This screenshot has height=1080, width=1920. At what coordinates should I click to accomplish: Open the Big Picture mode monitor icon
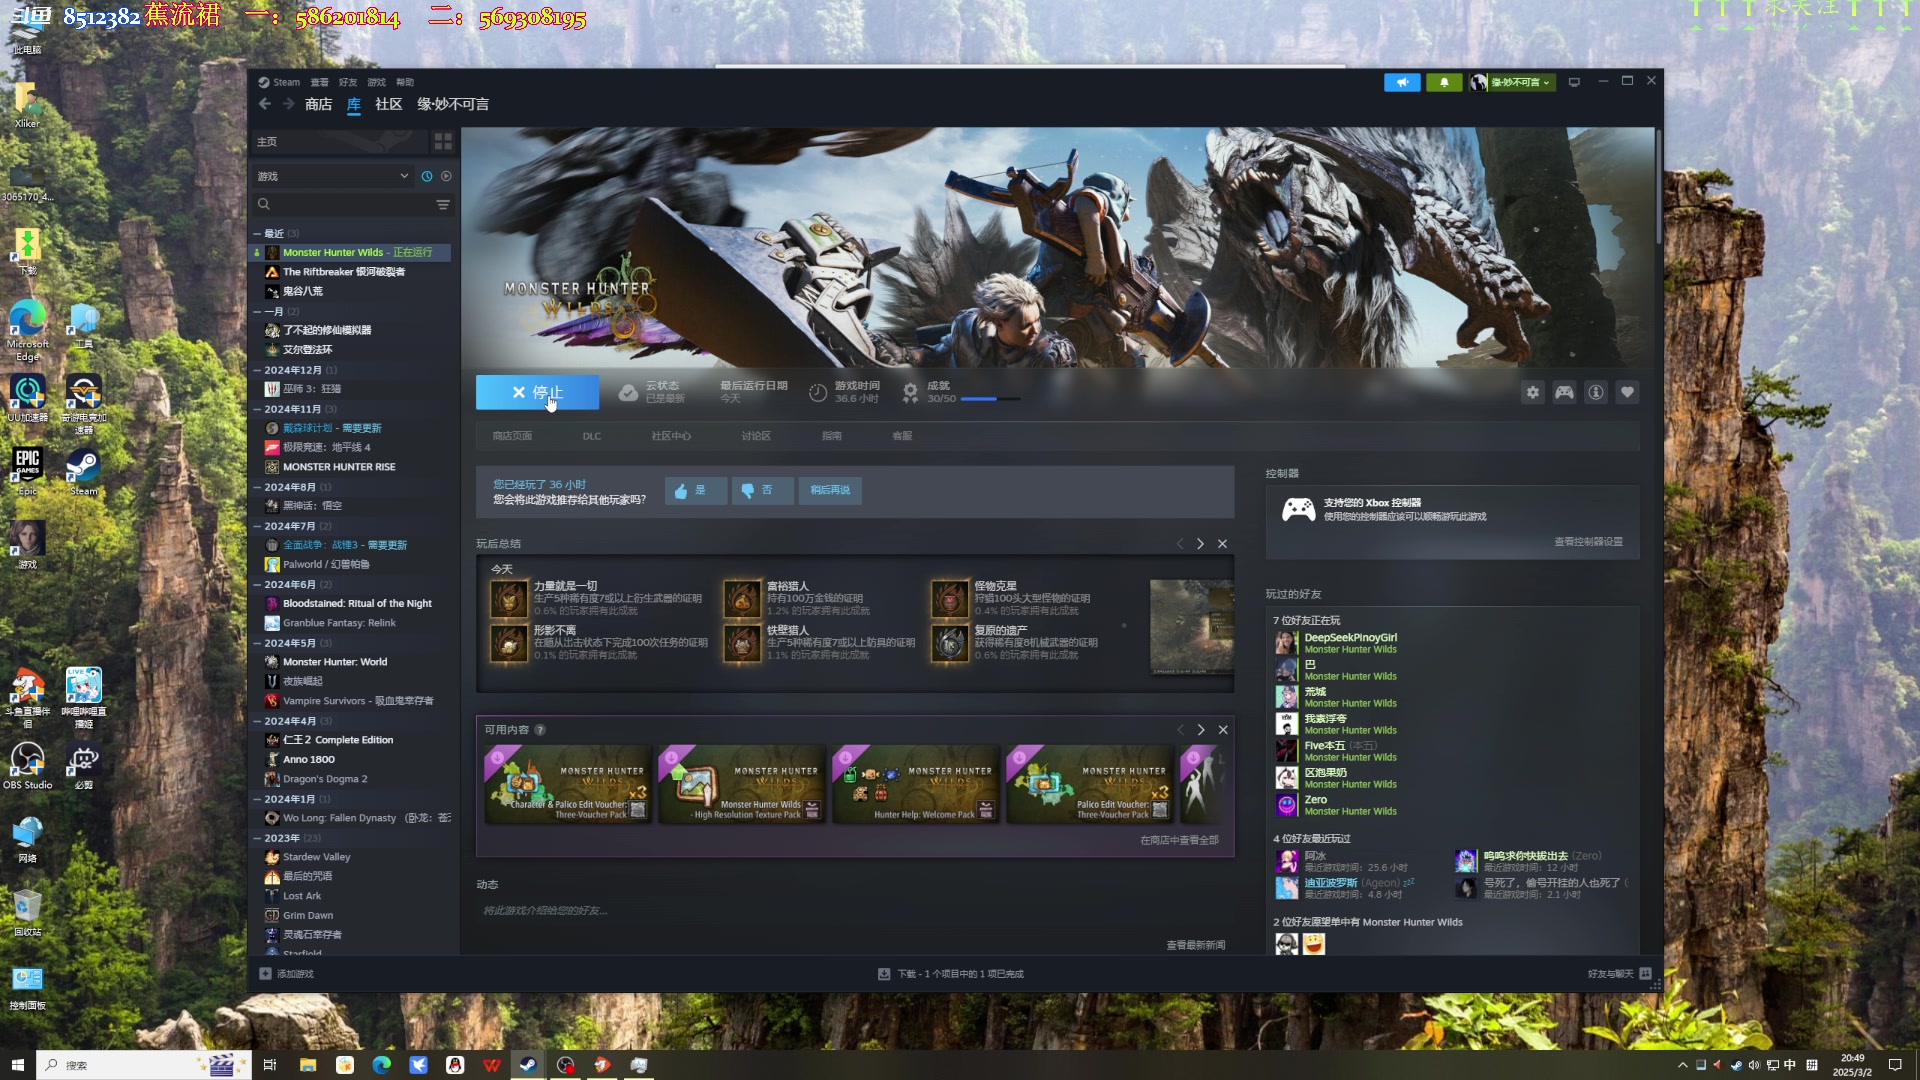point(1574,82)
